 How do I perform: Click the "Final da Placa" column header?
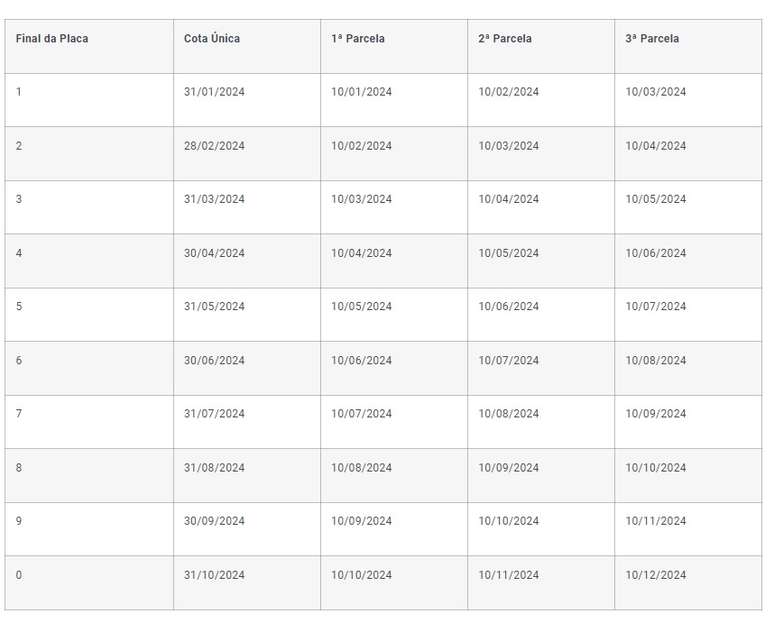coord(52,39)
